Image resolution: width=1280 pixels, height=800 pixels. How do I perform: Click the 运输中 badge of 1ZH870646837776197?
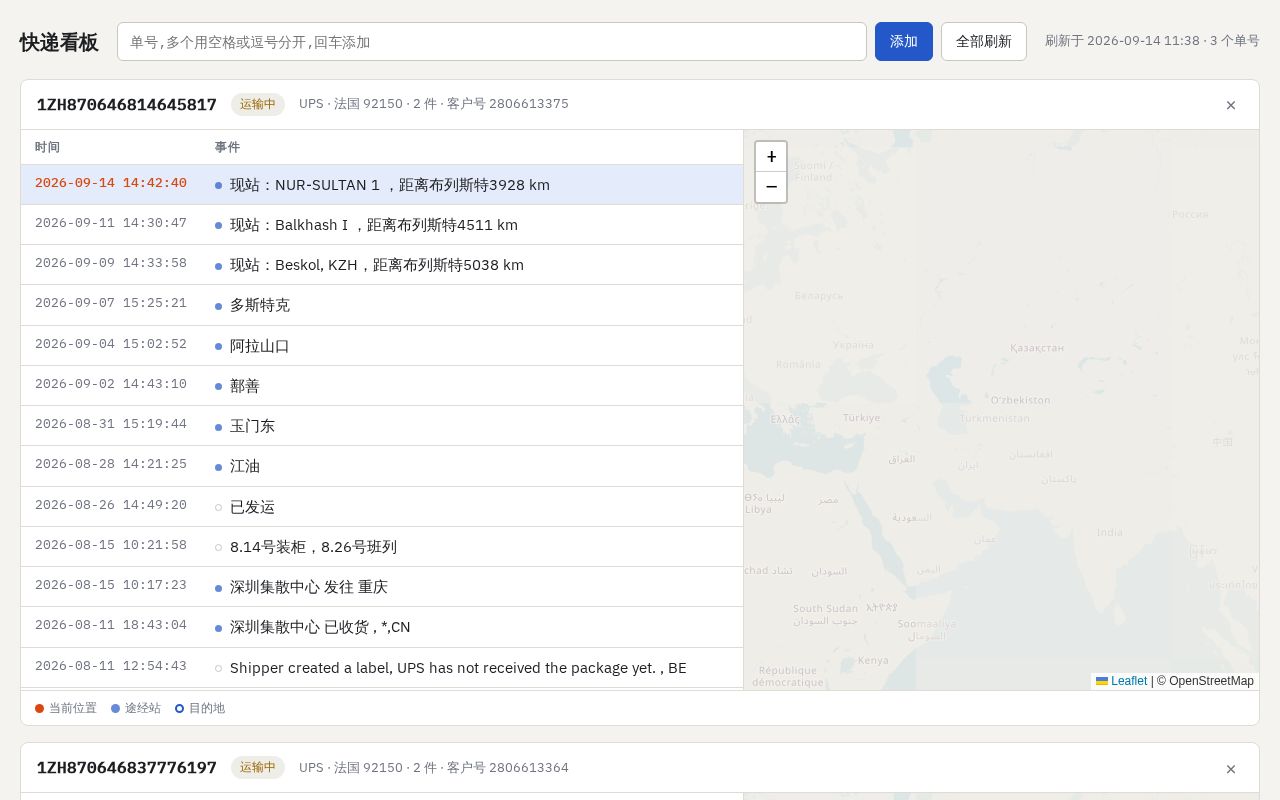[x=258, y=768]
